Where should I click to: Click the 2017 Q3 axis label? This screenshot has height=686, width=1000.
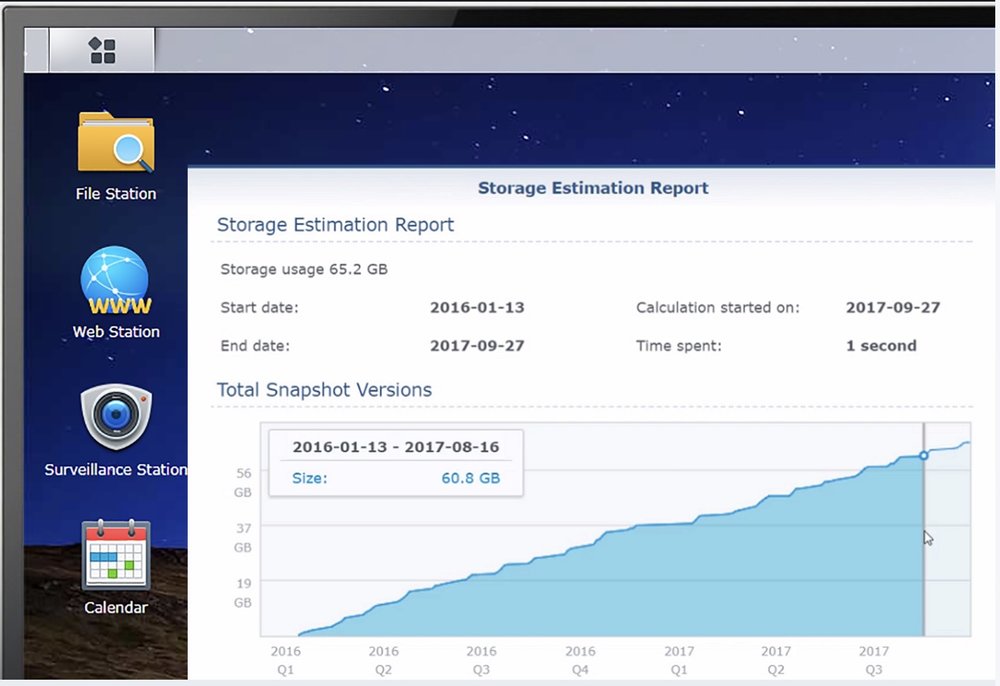tap(874, 660)
